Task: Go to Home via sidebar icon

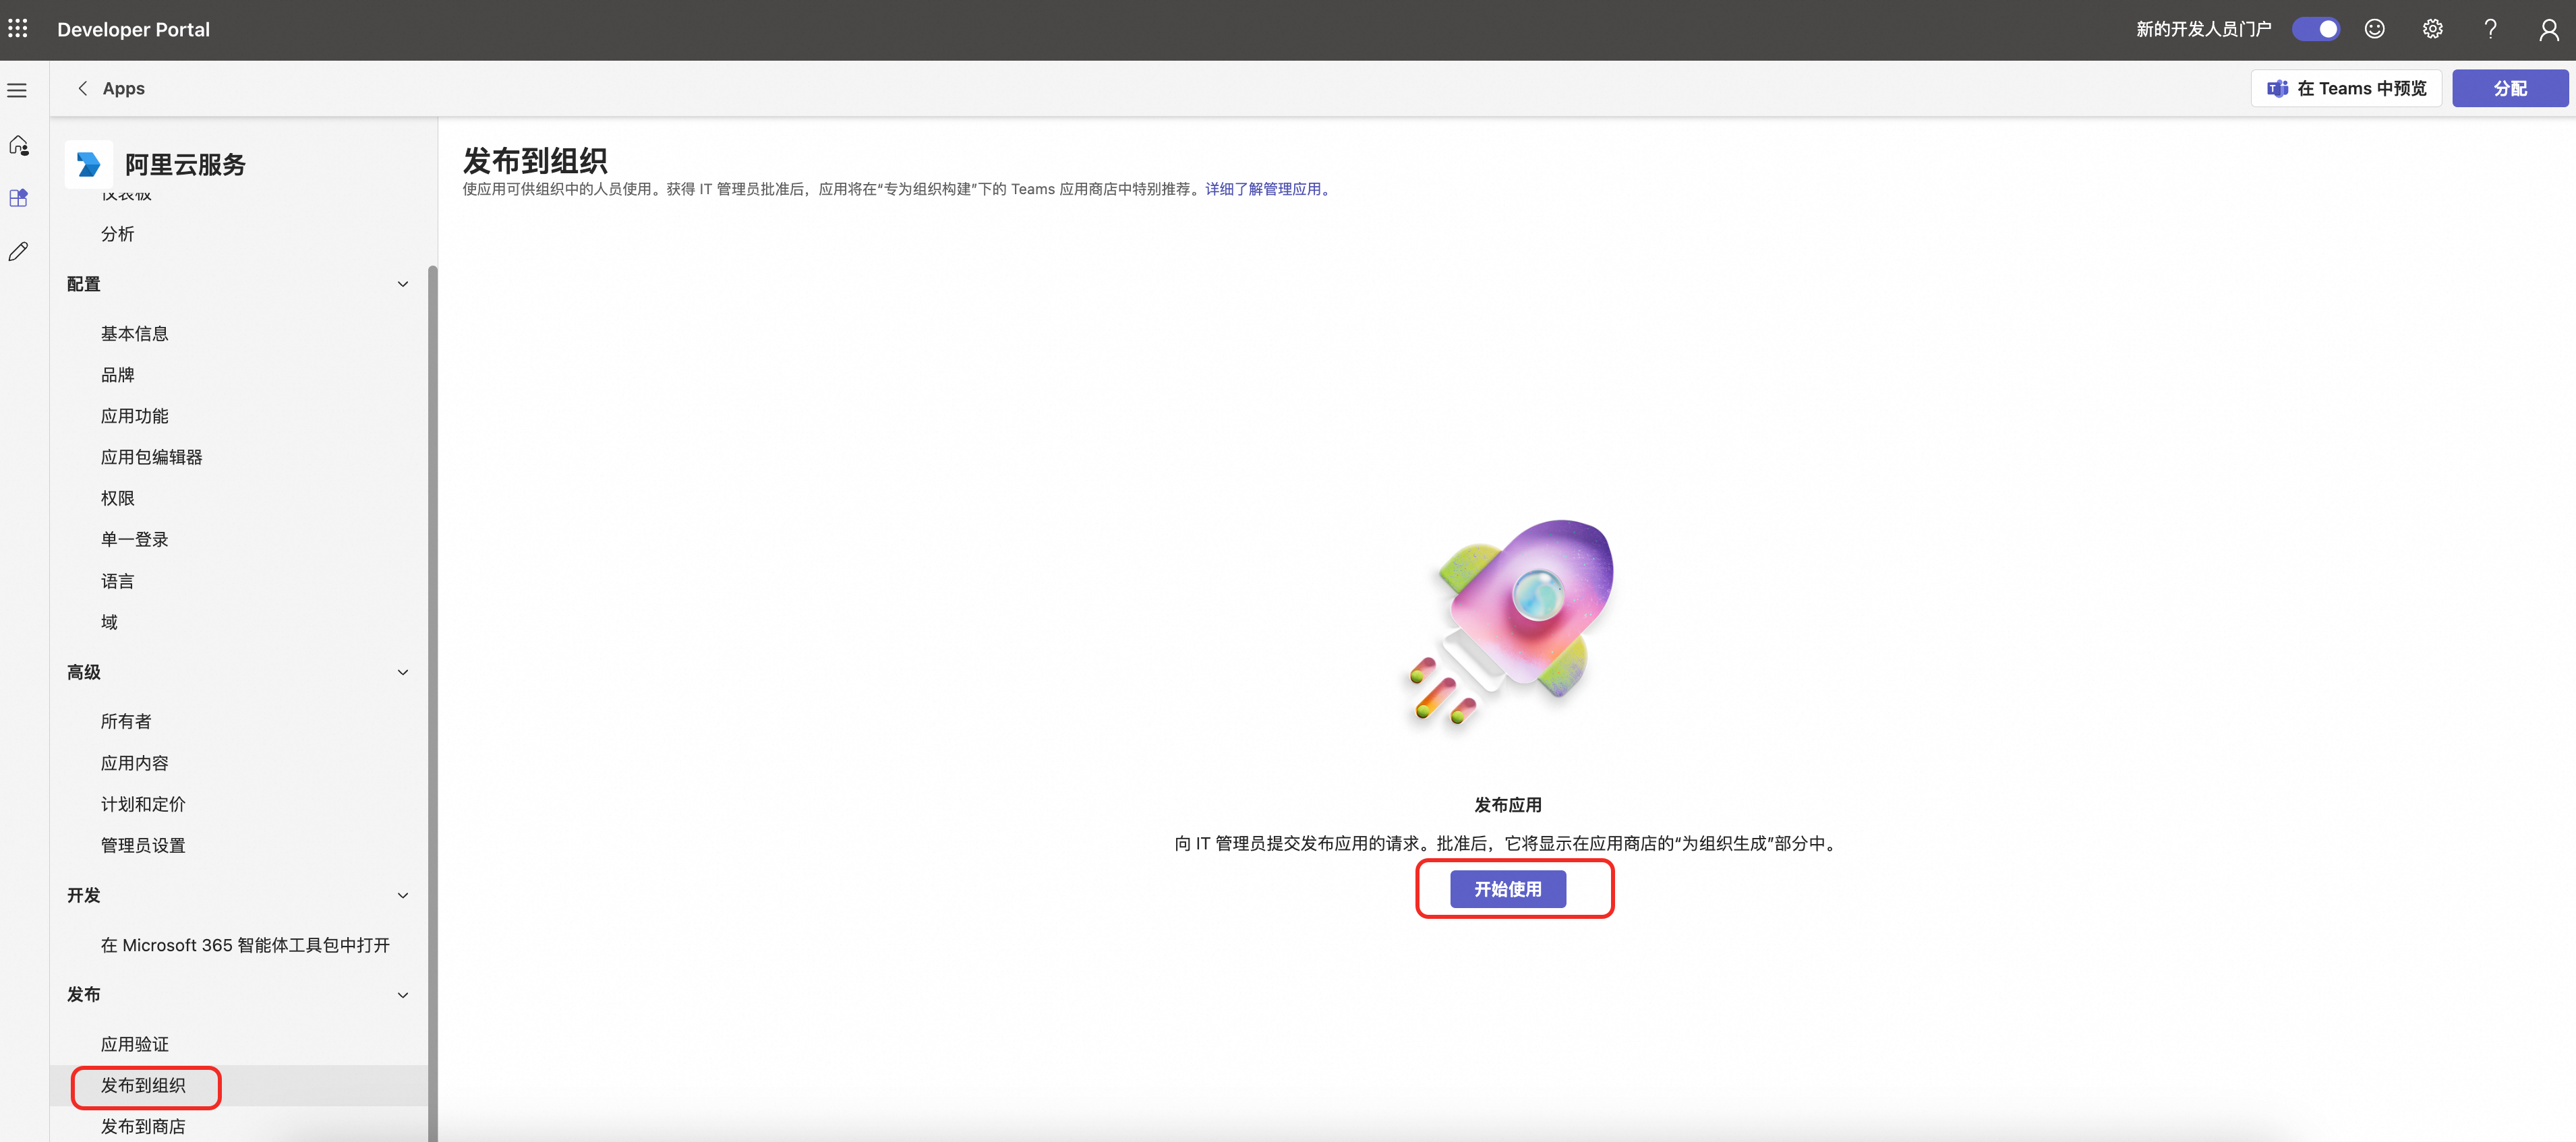Action: tap(18, 146)
